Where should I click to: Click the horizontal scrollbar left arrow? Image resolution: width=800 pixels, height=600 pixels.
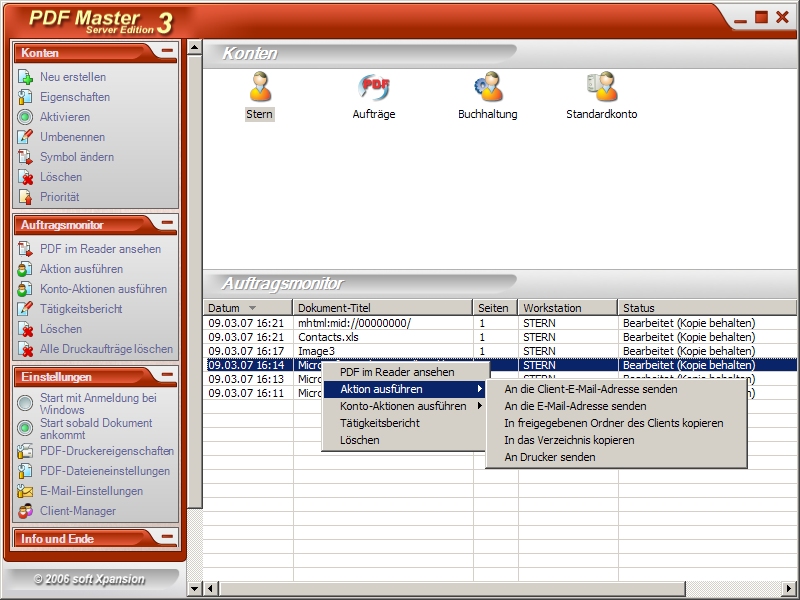click(x=210, y=588)
